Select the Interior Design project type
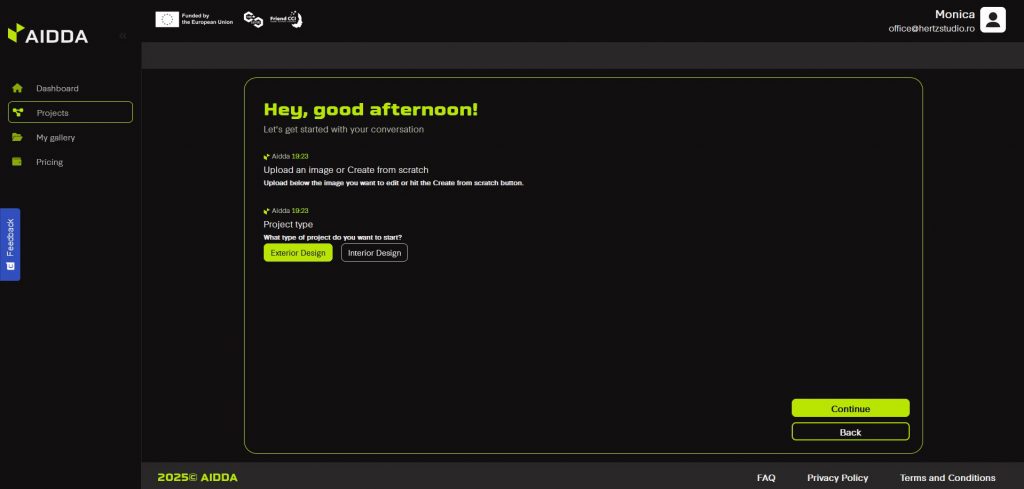 coord(374,253)
